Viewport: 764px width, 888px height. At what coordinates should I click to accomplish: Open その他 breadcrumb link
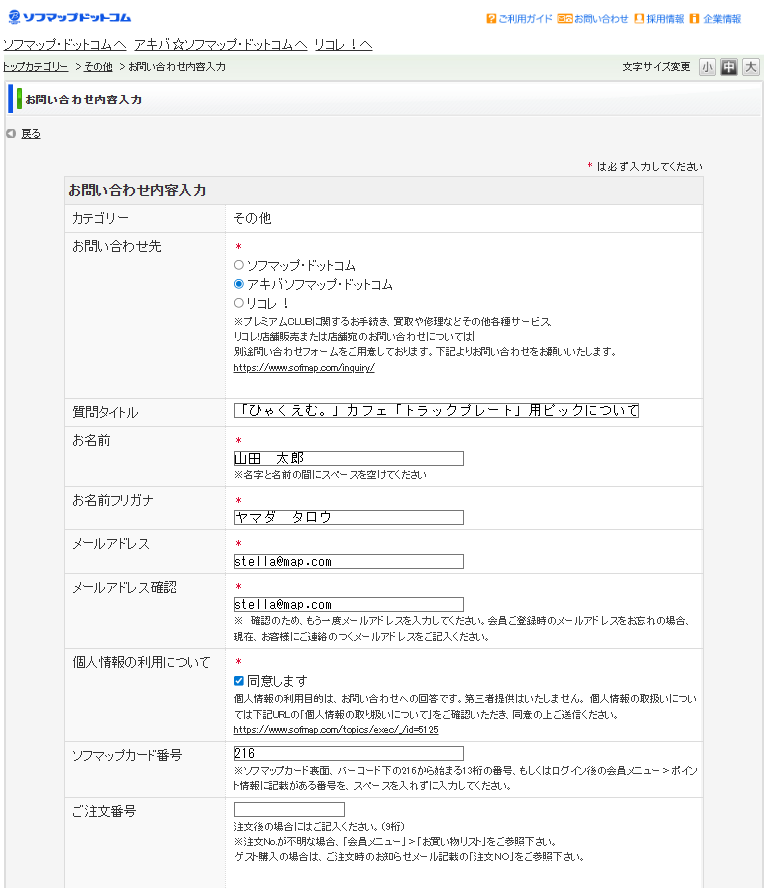(98, 67)
